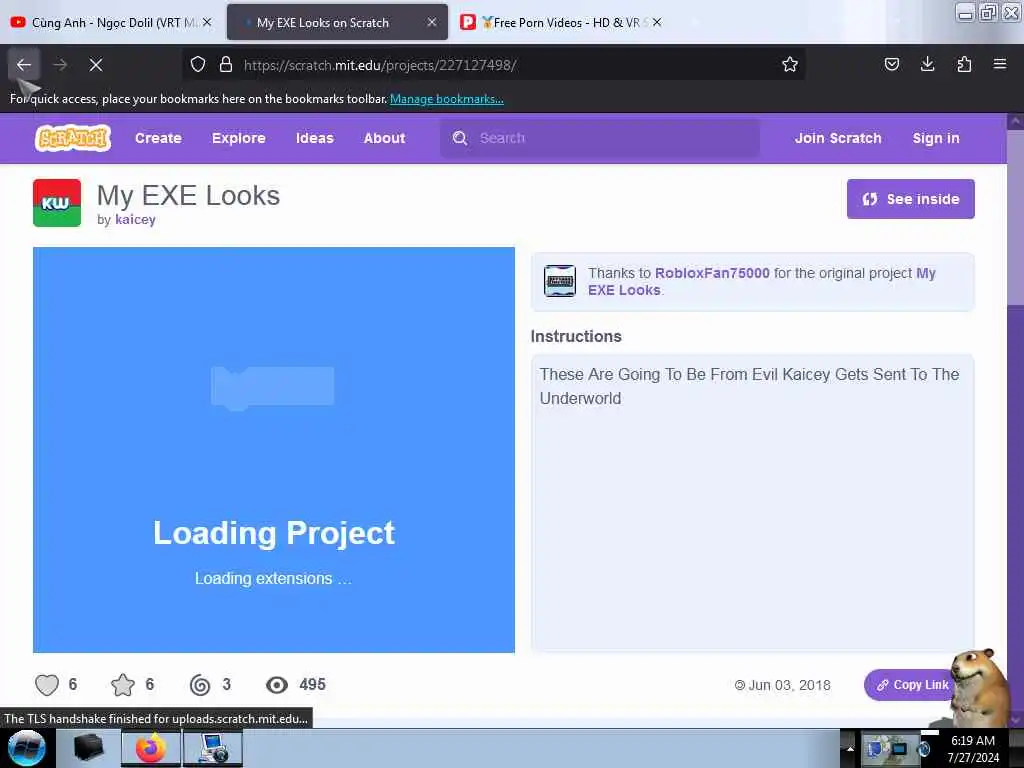Open Ideas in the Scratch navbar
The height and width of the screenshot is (768, 1024).
pos(315,138)
